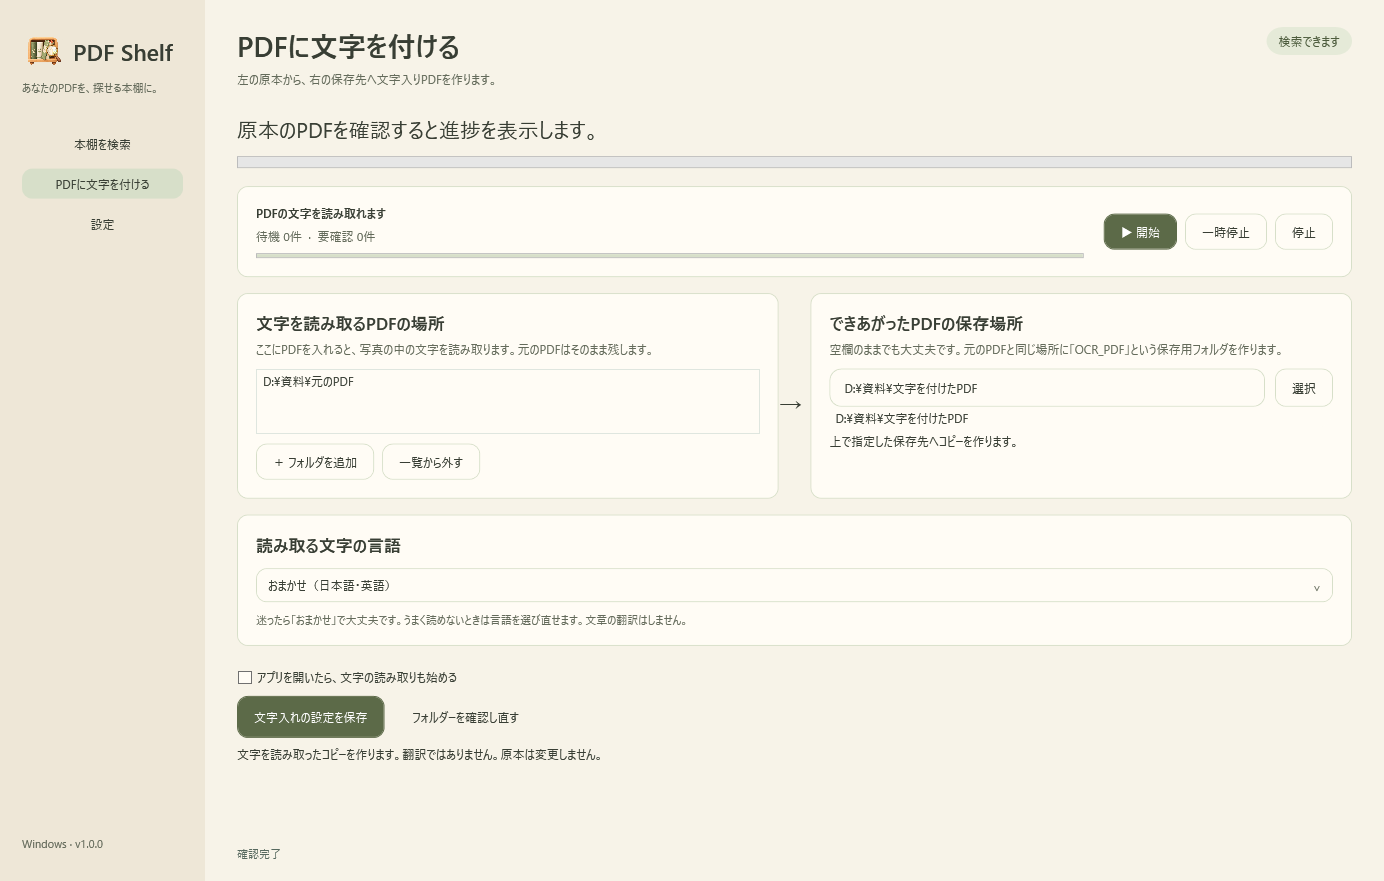Click the Windows · v1.0.0 version text
Image resolution: width=1384 pixels, height=881 pixels.
62,844
